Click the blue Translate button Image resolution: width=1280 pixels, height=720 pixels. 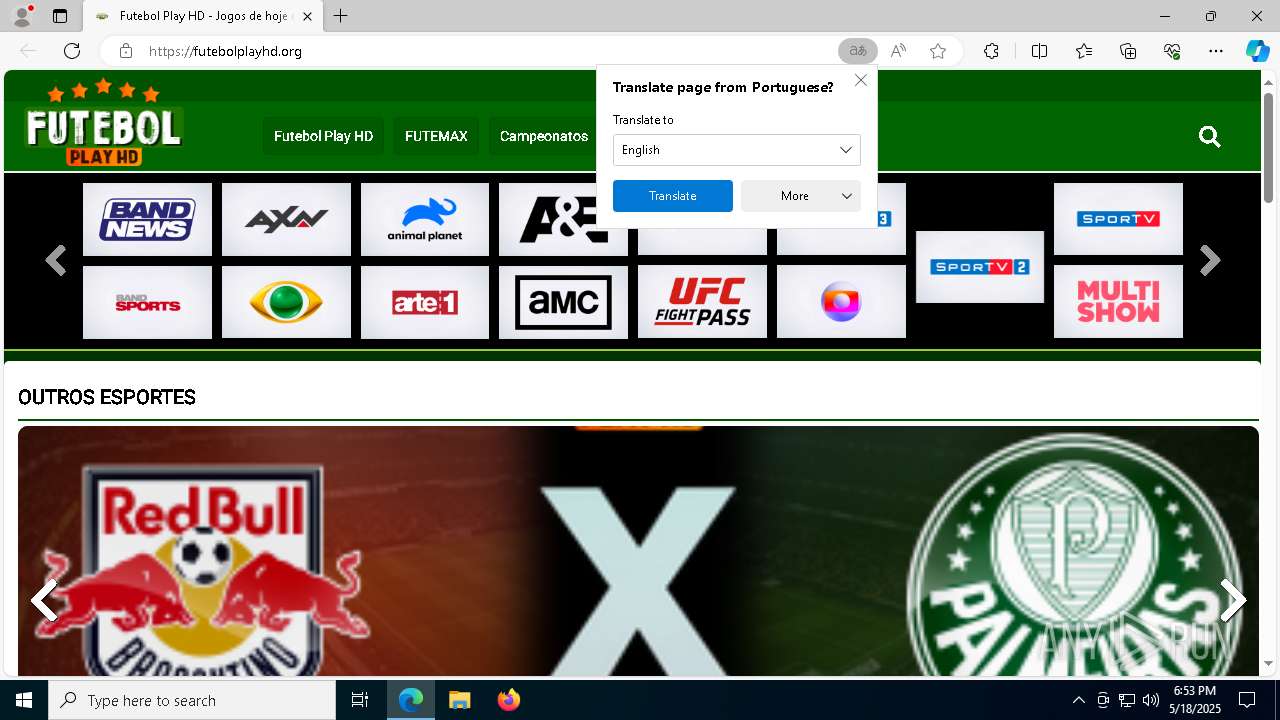673,196
